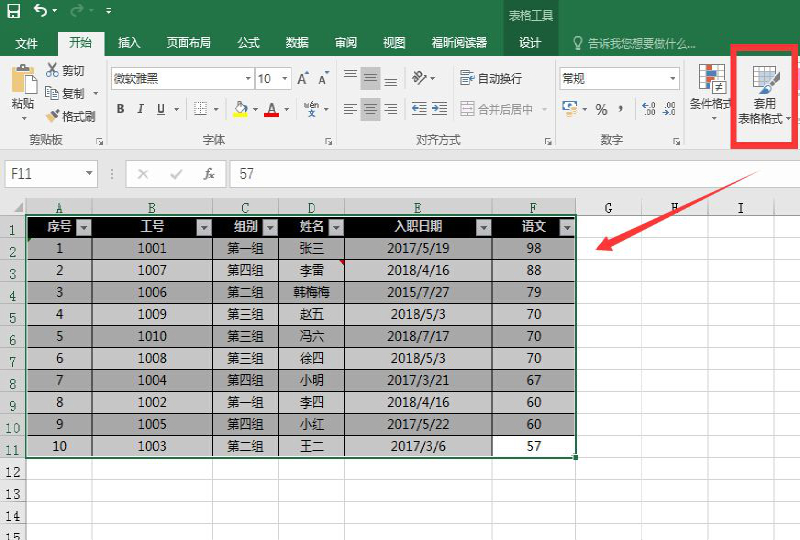Click the Cut (剪切) scissors icon

pos(52,70)
